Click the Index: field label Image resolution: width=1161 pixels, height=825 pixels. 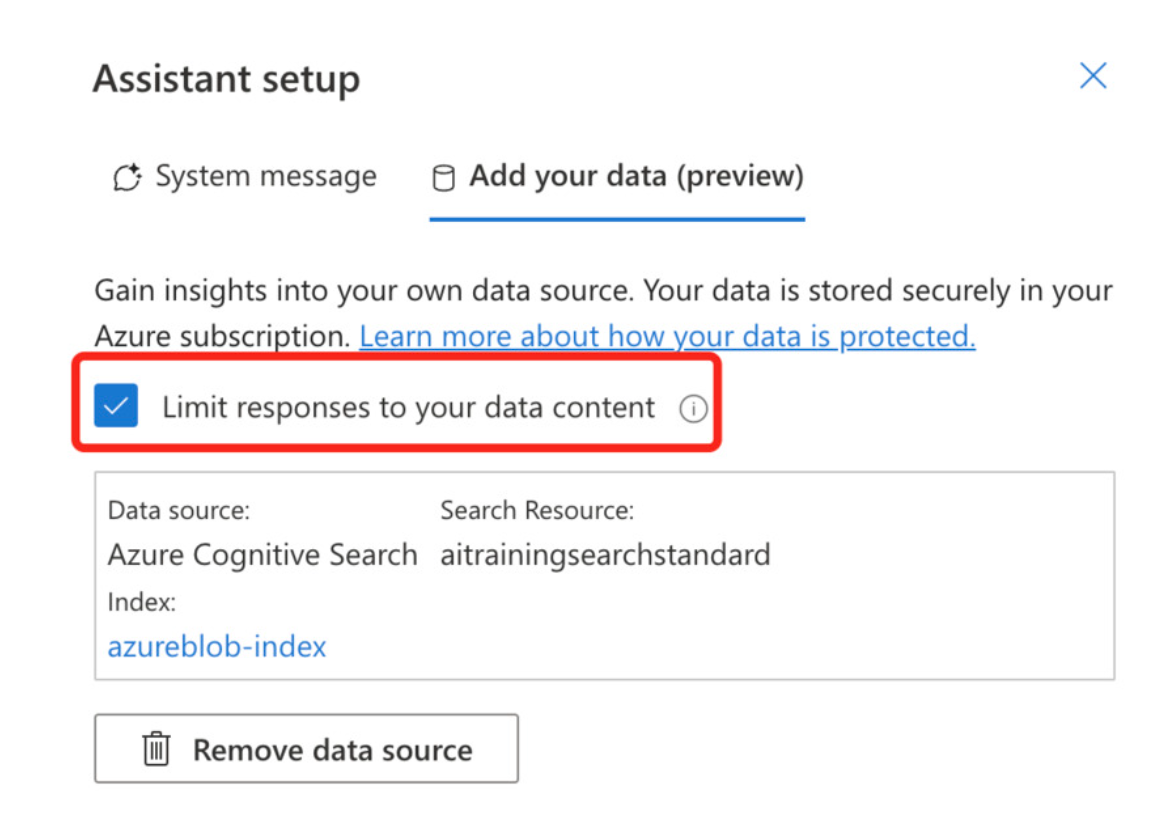coord(142,602)
